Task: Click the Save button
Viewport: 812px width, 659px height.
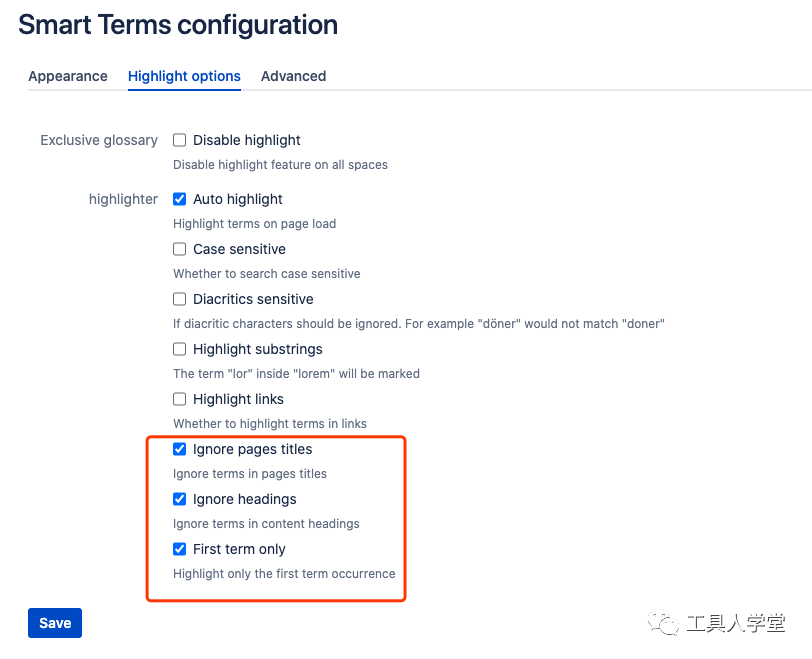Action: (x=55, y=623)
